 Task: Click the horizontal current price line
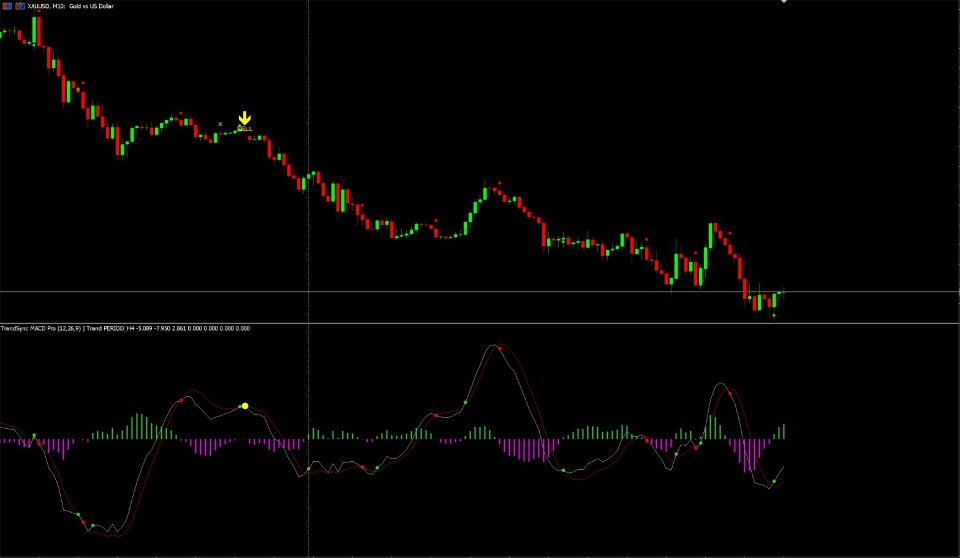coord(480,292)
